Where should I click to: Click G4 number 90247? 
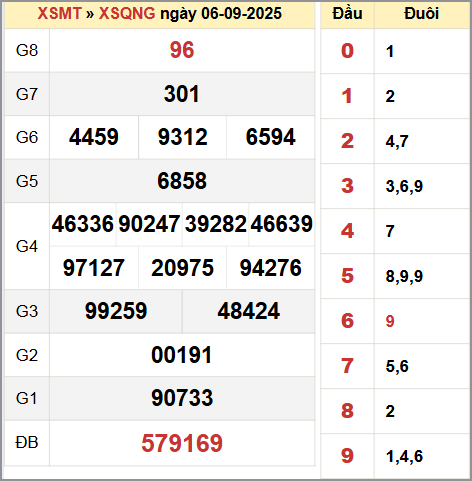click(x=149, y=224)
